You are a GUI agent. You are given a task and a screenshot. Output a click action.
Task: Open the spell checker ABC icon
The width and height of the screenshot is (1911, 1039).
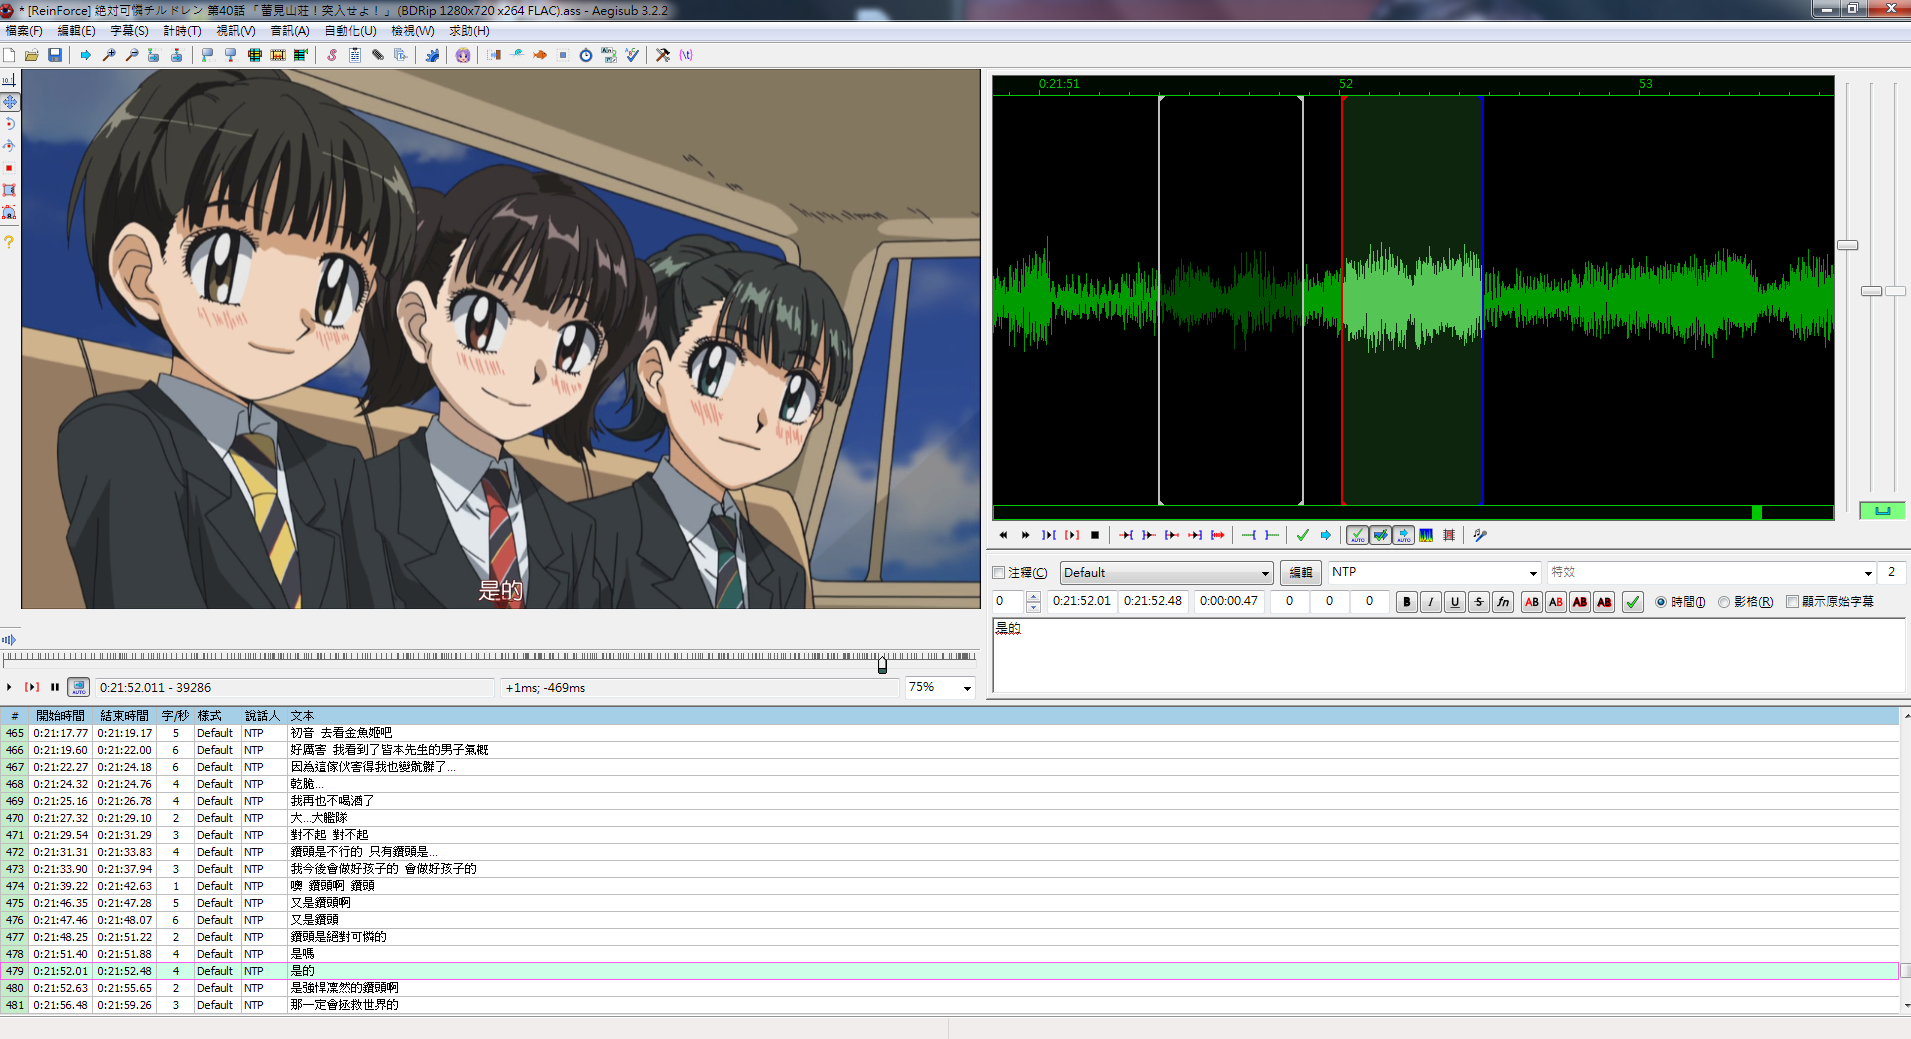click(632, 55)
